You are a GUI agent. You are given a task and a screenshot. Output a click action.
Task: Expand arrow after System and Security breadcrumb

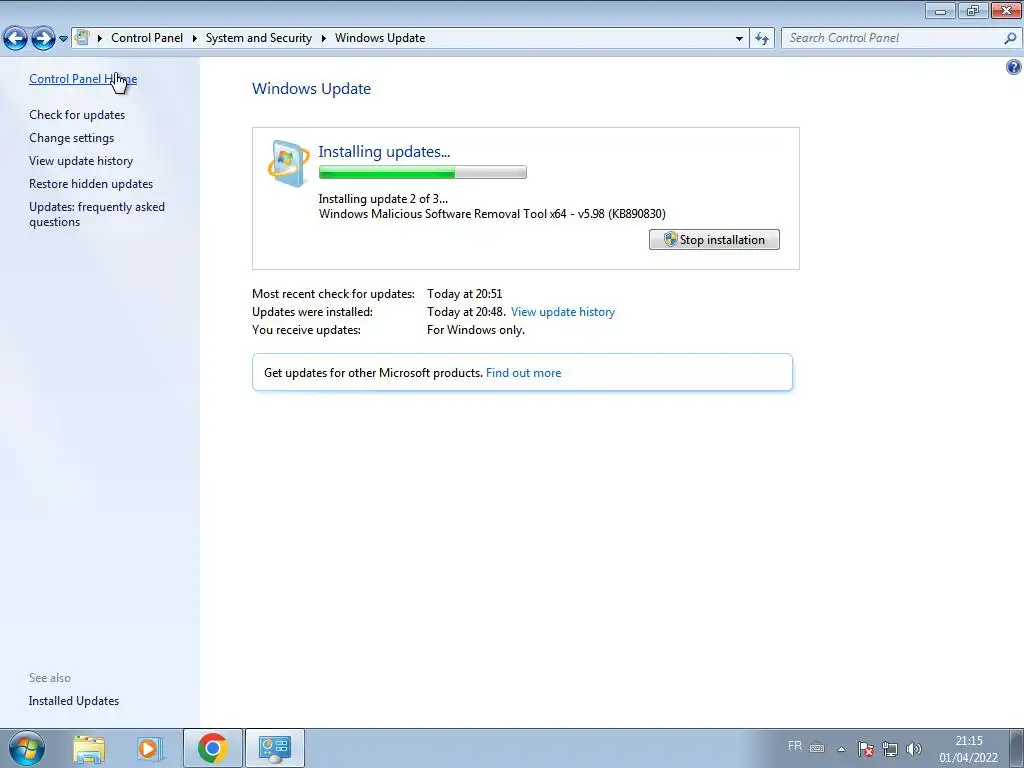click(x=323, y=38)
